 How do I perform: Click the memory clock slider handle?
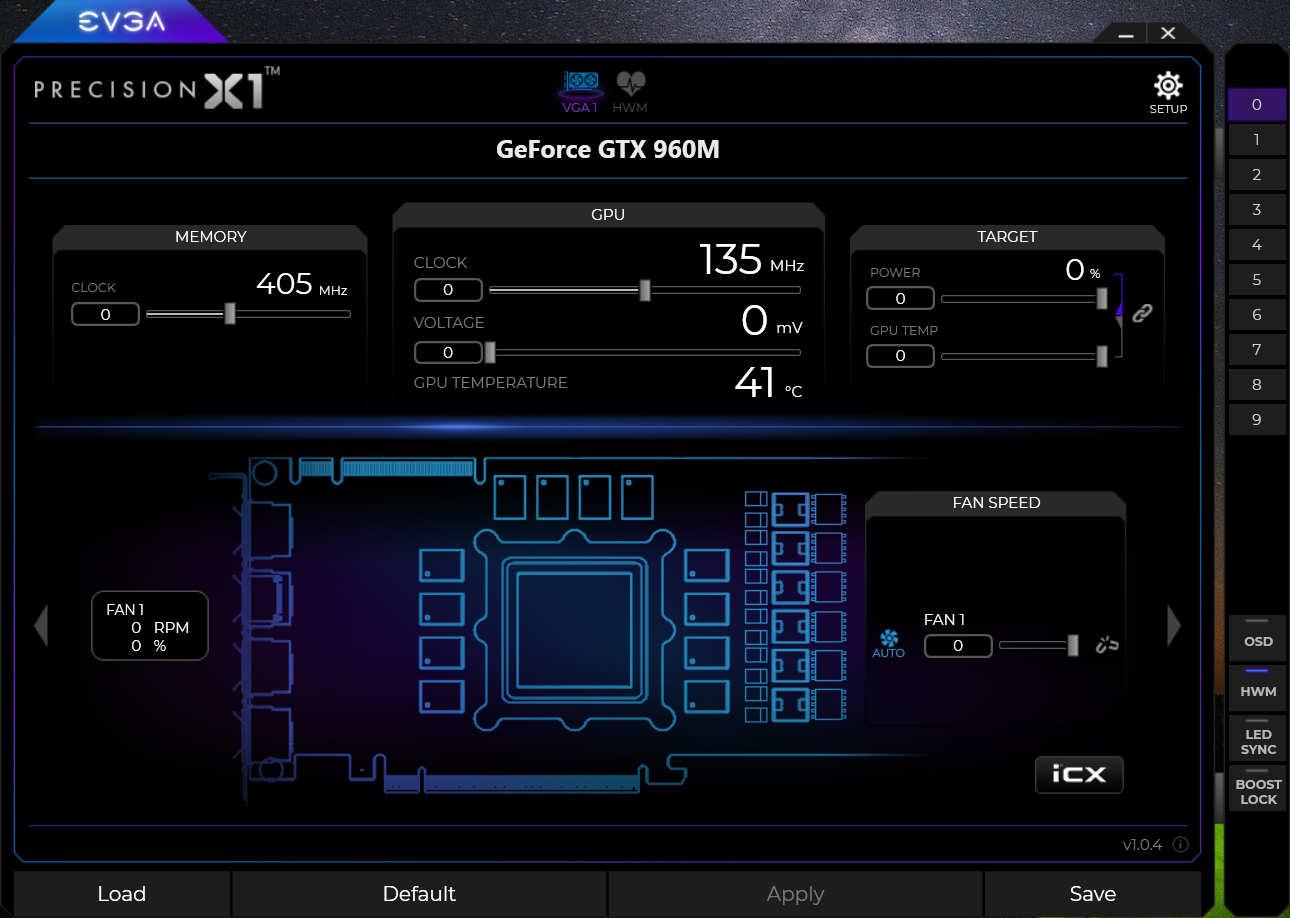(230, 314)
